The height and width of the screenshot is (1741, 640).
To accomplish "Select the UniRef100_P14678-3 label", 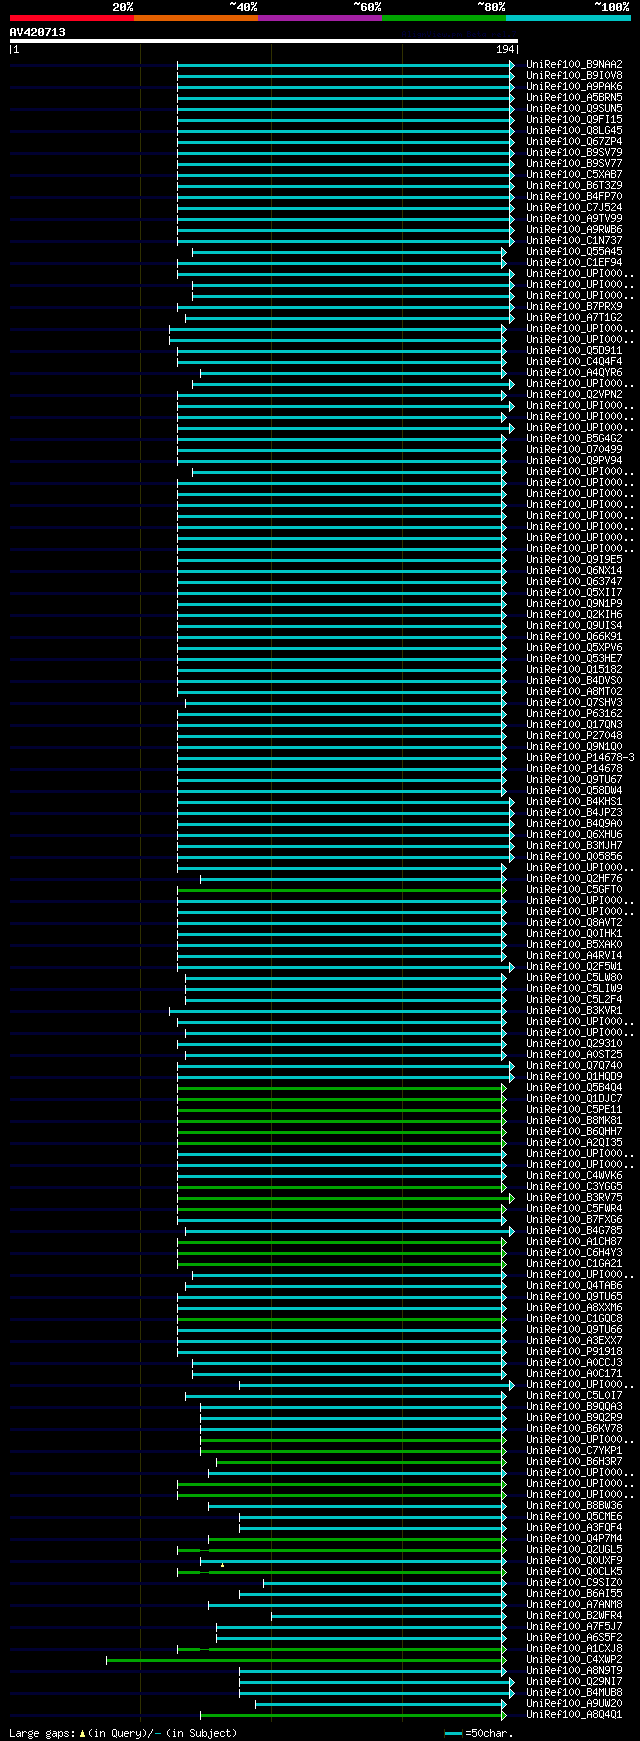I will tap(580, 757).
